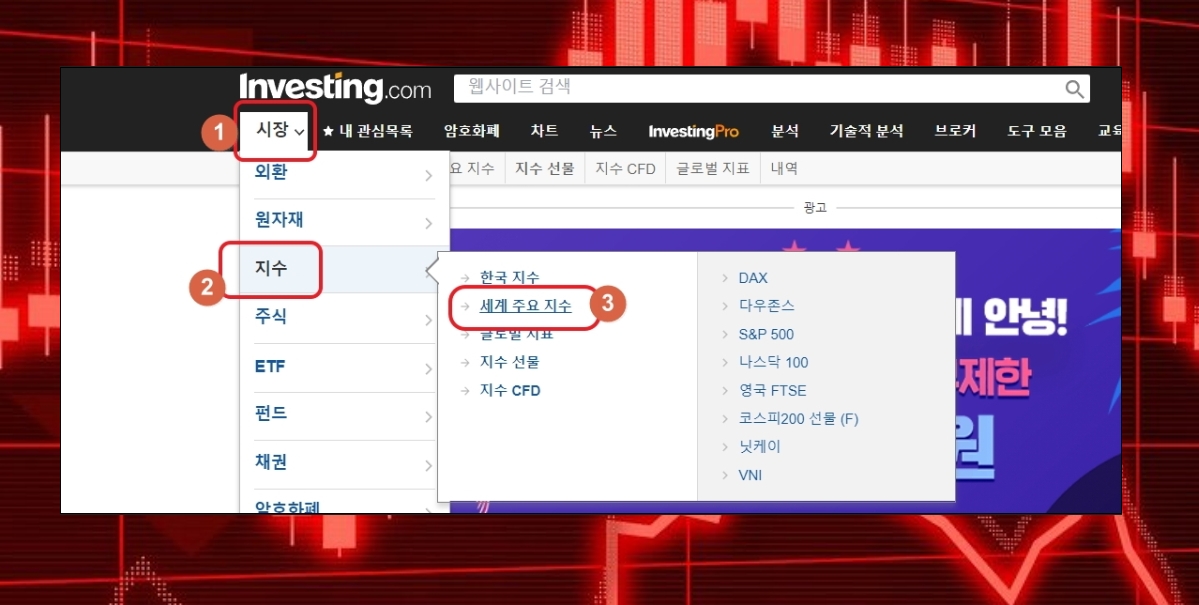
Task: Select the 내역 sub-tab
Action: pyautogui.click(x=784, y=169)
